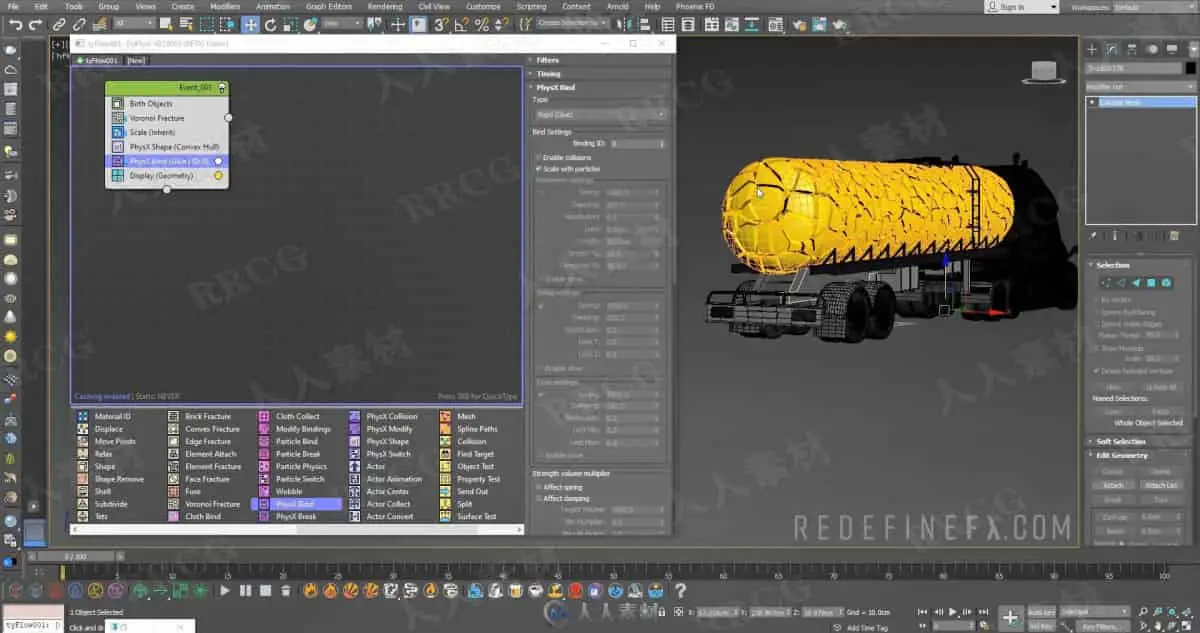
Task: Toggle the Percent Snap icon
Action: 481,24
